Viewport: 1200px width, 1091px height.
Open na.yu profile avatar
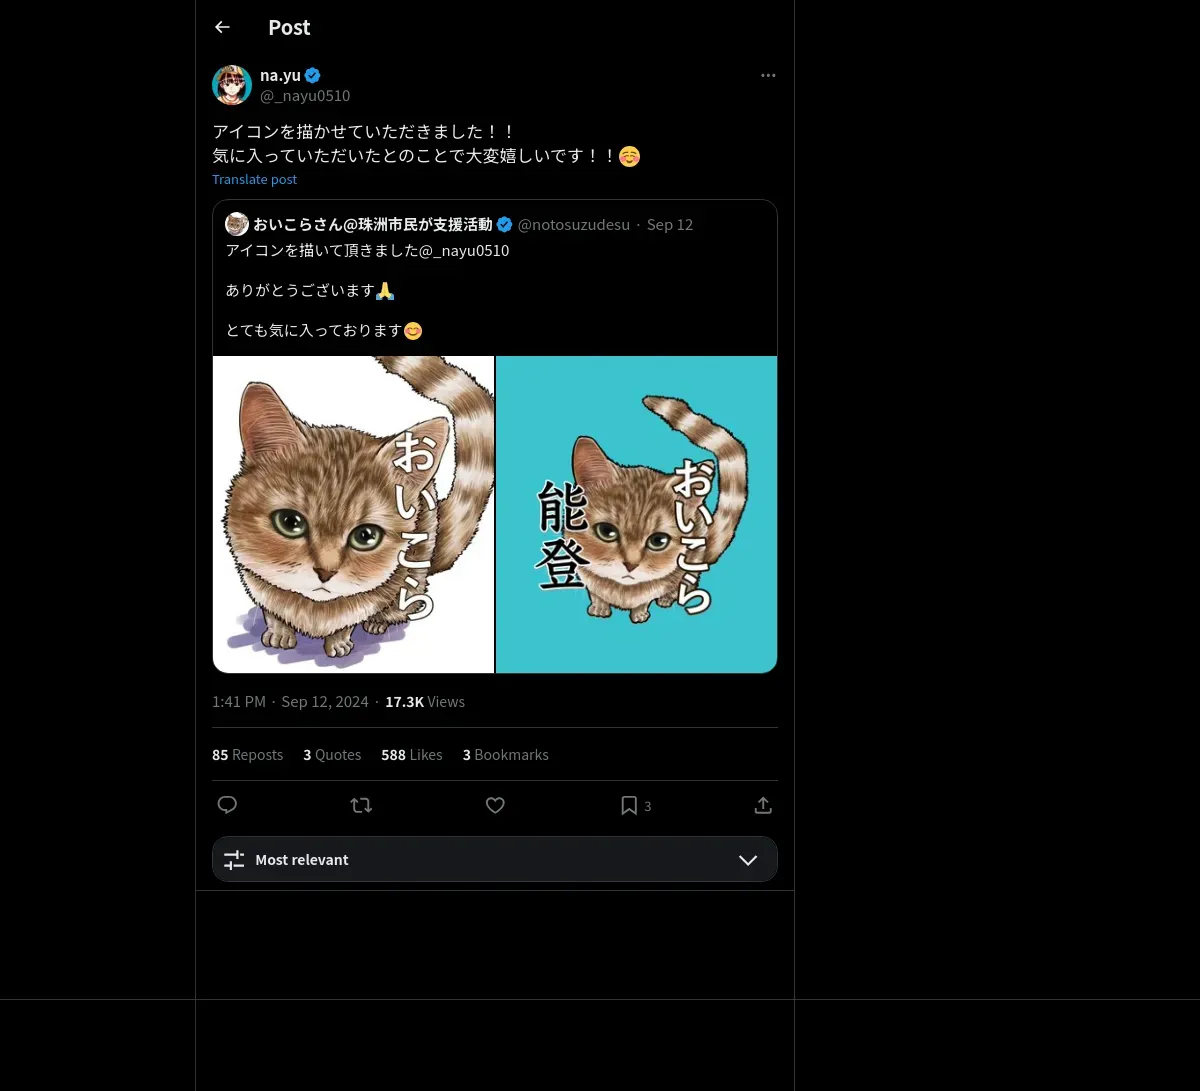tap(232, 85)
